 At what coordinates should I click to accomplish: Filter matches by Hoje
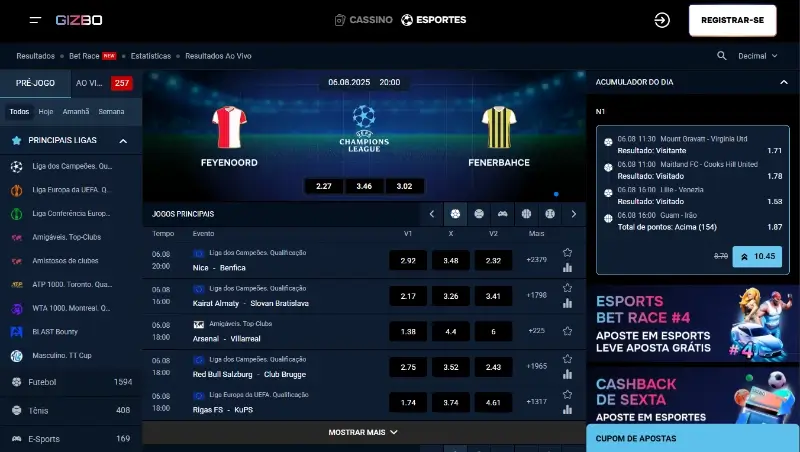click(x=46, y=112)
